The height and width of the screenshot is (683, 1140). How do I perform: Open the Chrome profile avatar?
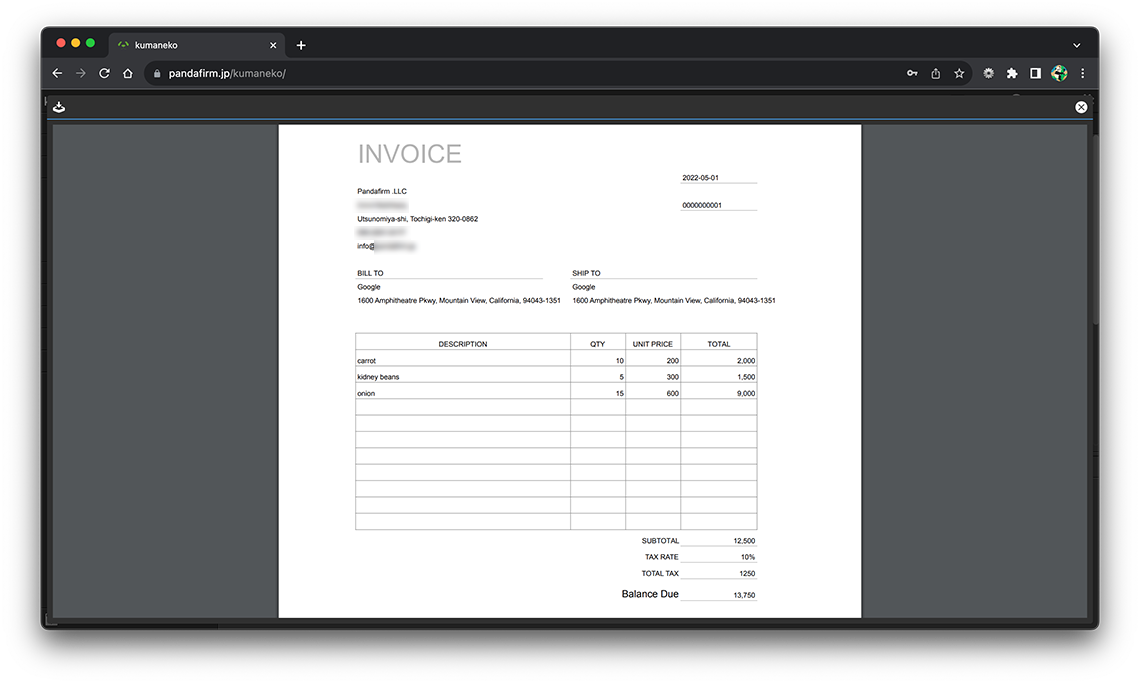1059,73
